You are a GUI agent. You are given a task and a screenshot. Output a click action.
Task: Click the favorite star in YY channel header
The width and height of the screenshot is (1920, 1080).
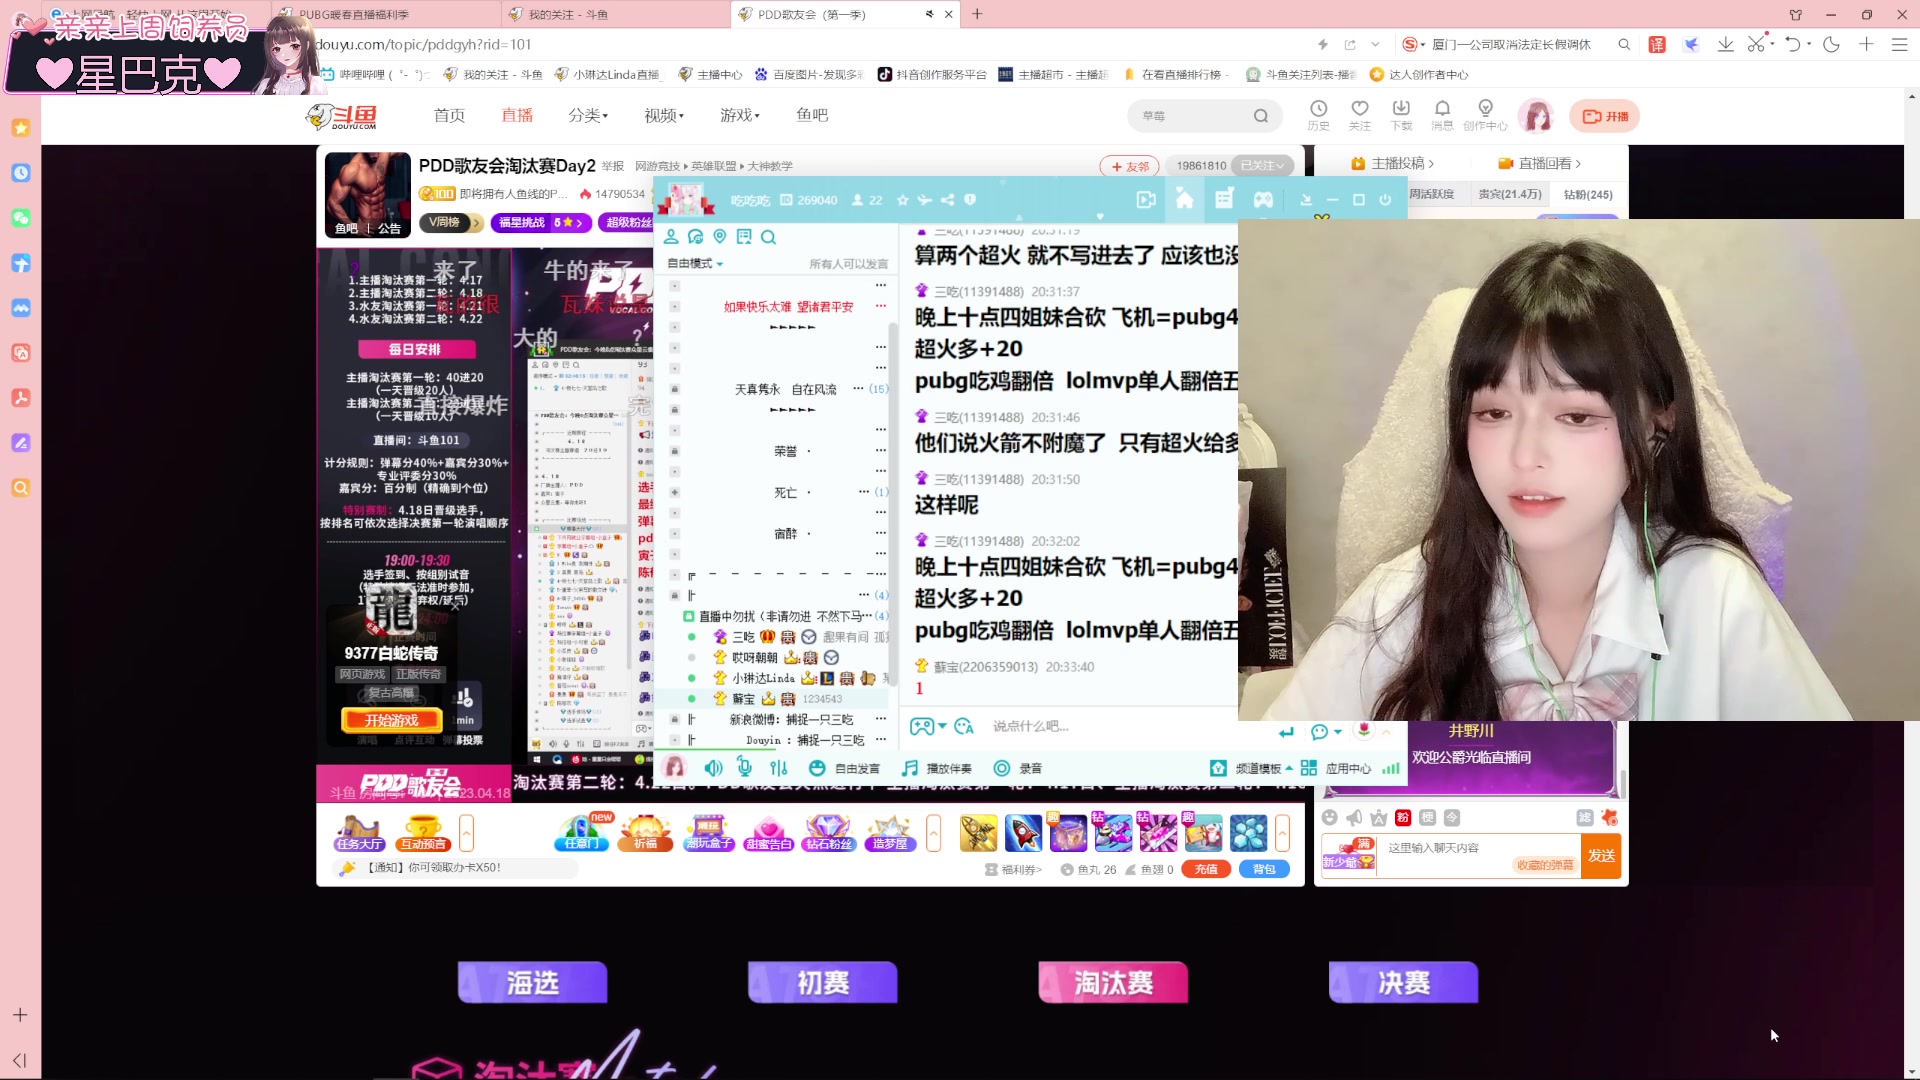tap(903, 200)
